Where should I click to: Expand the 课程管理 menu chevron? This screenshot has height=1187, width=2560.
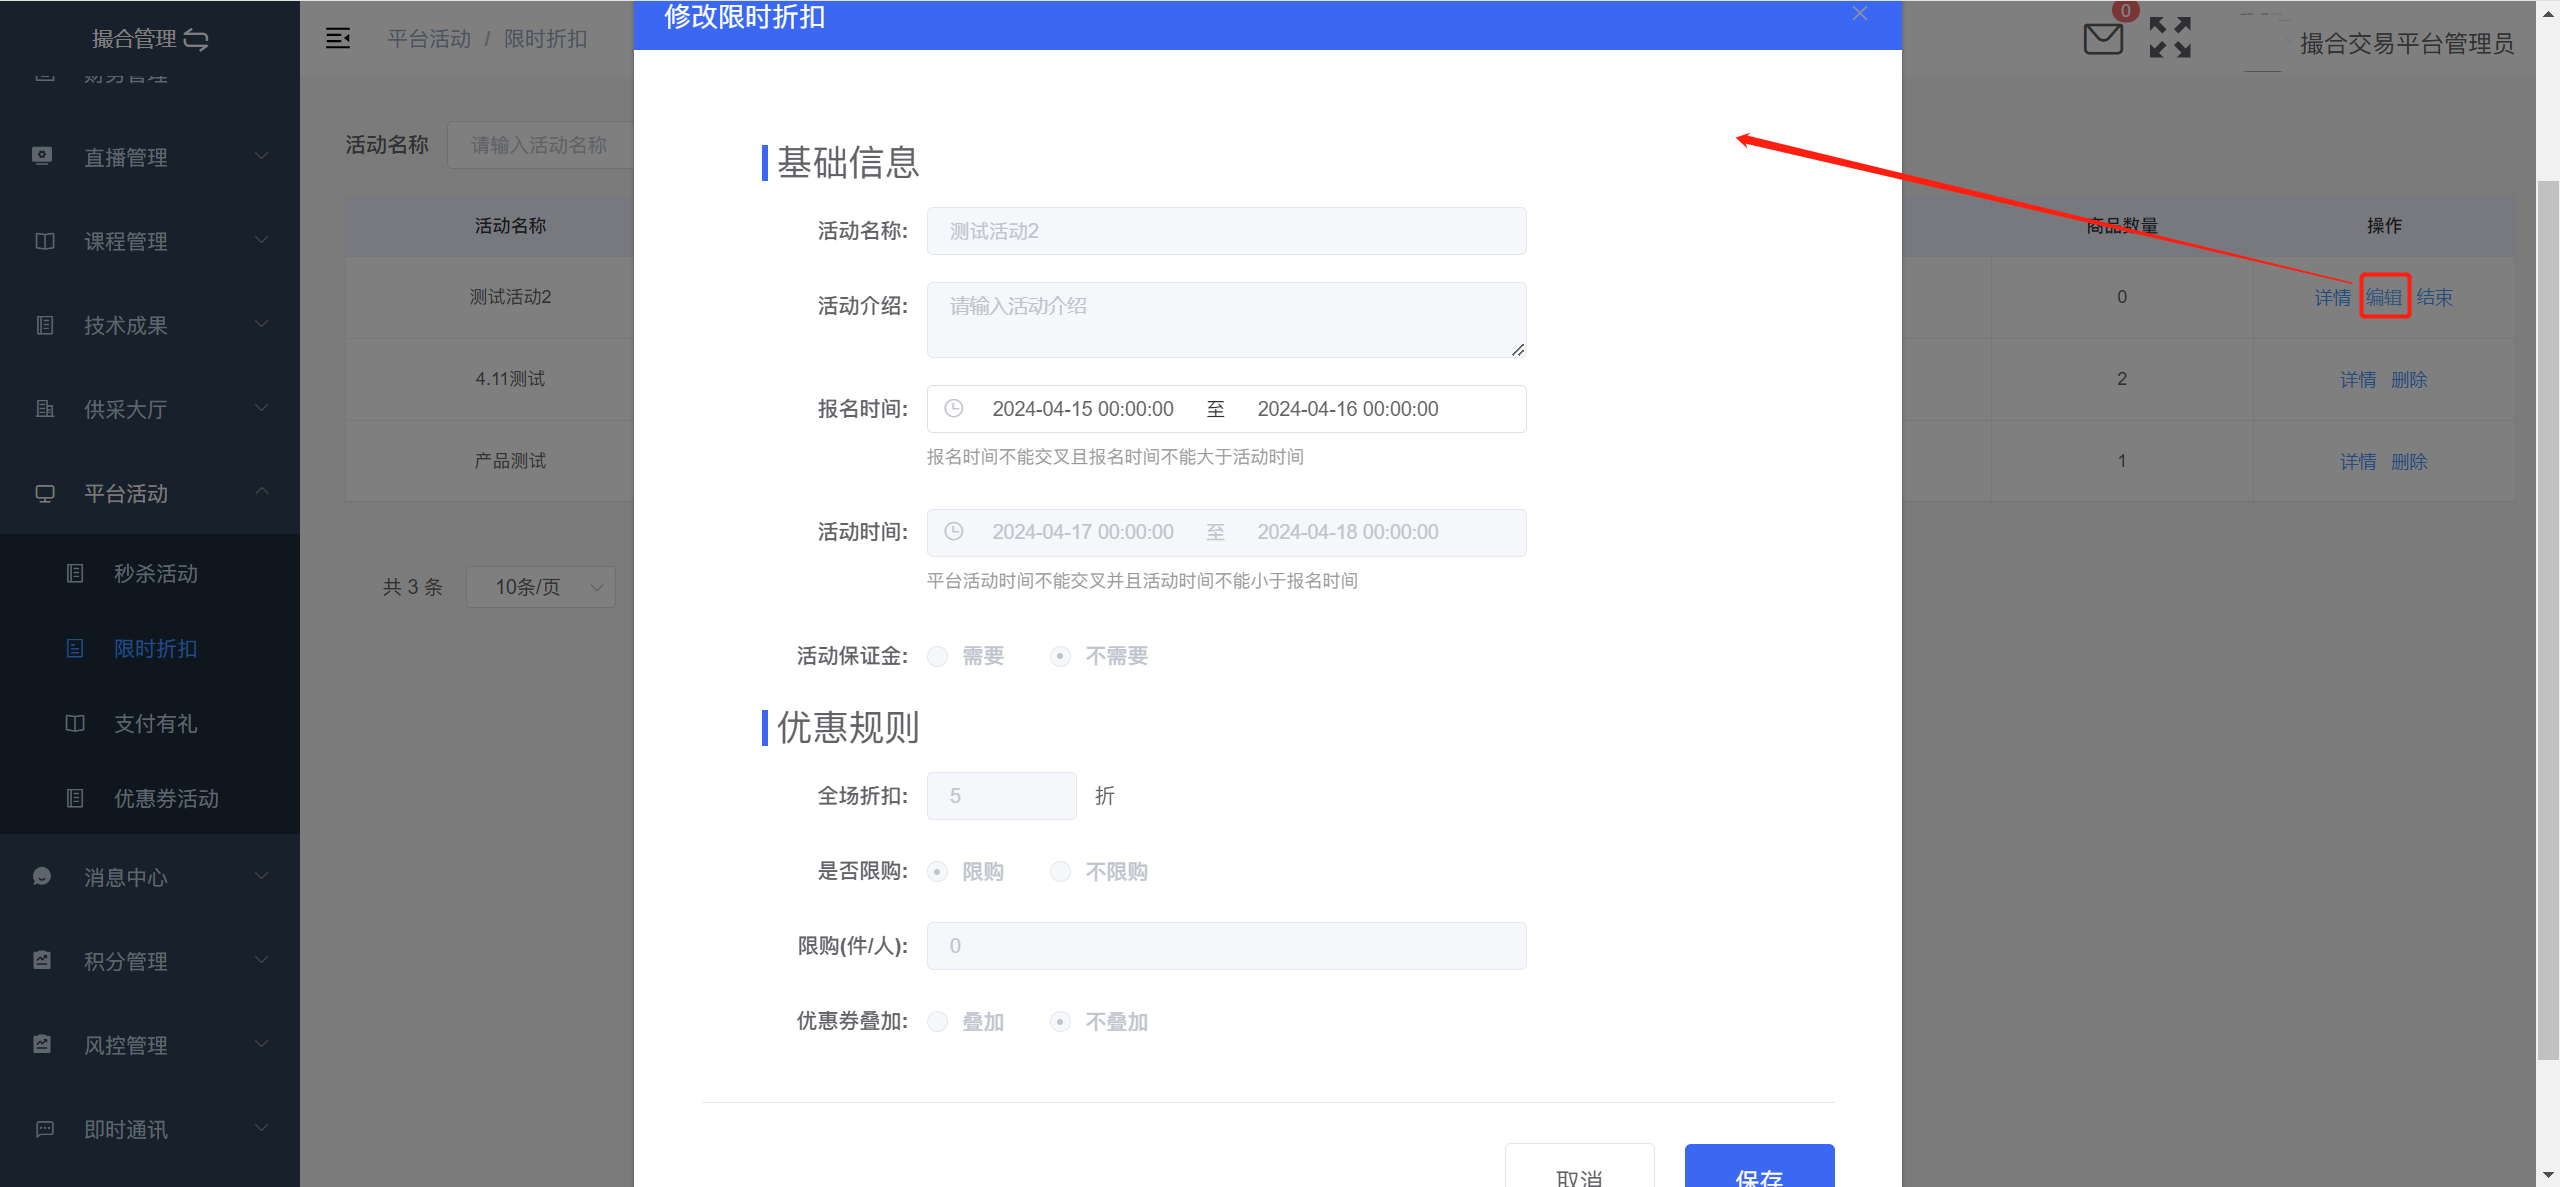tap(262, 240)
